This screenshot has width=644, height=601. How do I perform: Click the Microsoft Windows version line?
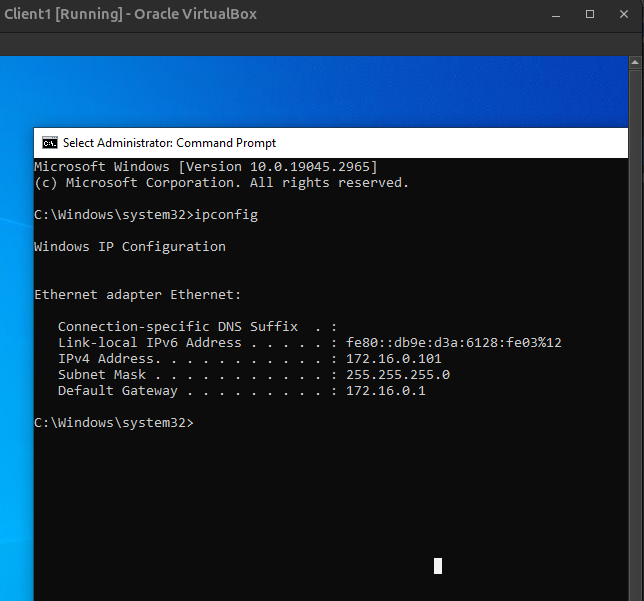205,167
